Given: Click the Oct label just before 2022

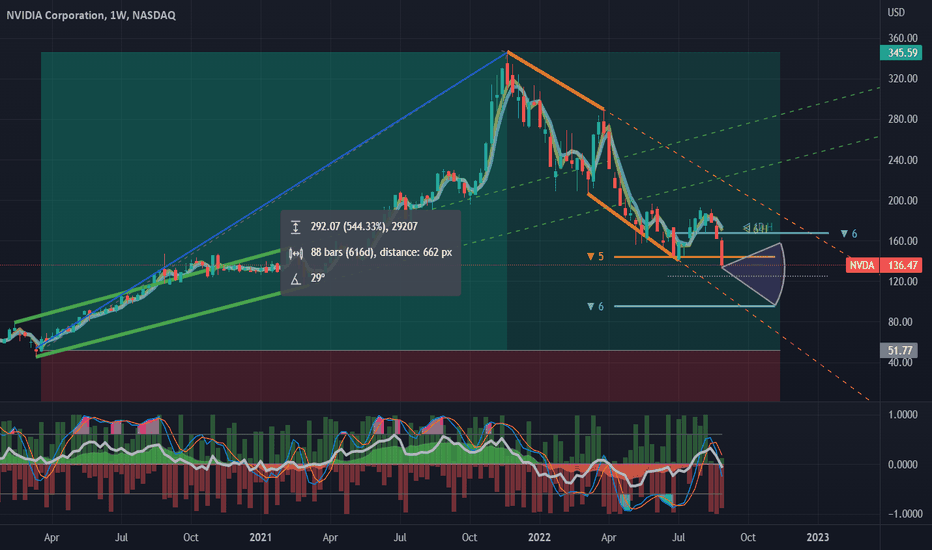Looking at the screenshot, I should pyautogui.click(x=470, y=538).
